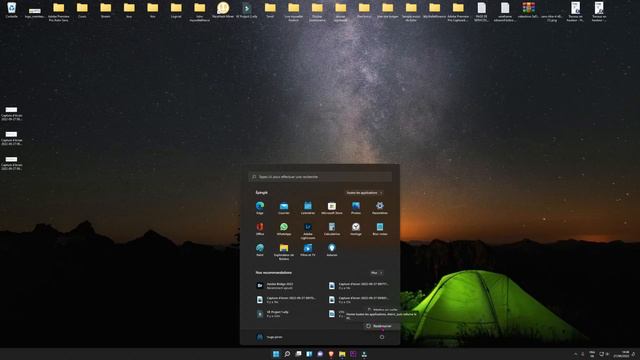Open the Corbeille recycle bin
Image resolution: width=640 pixels, height=360 pixels.
coord(11,10)
